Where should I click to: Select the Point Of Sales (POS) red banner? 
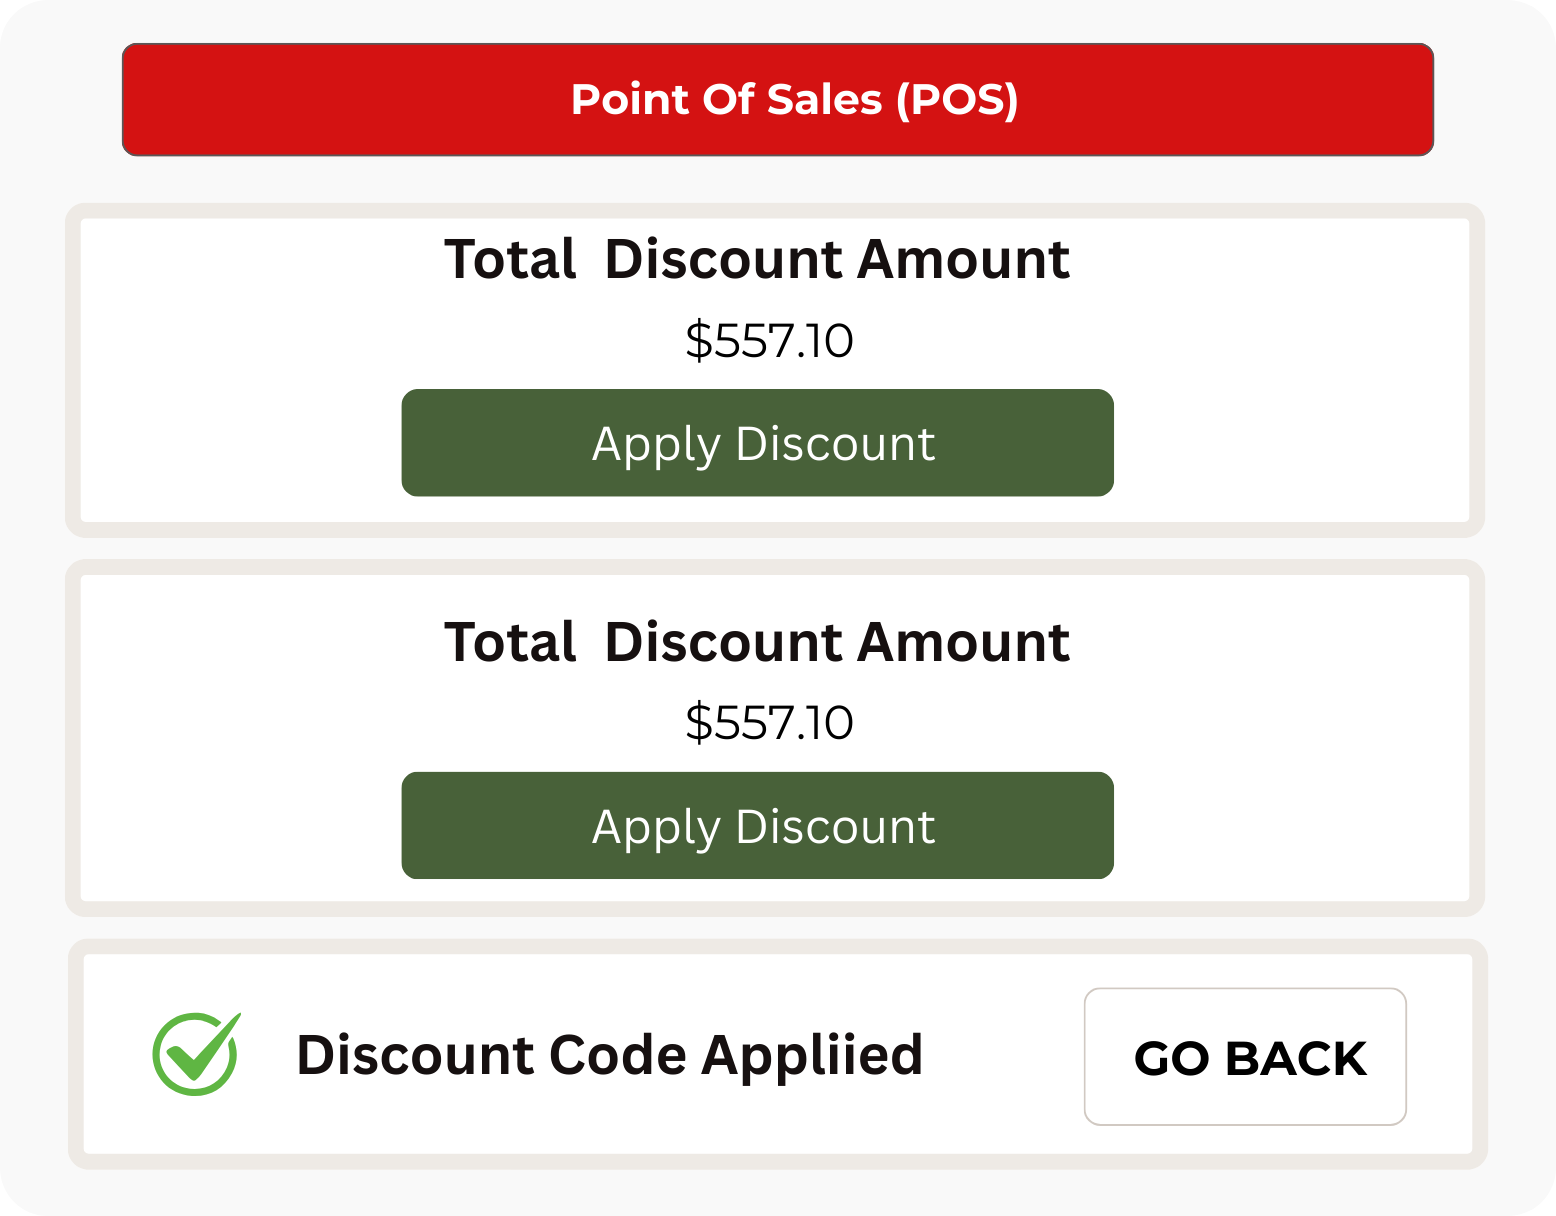click(777, 100)
